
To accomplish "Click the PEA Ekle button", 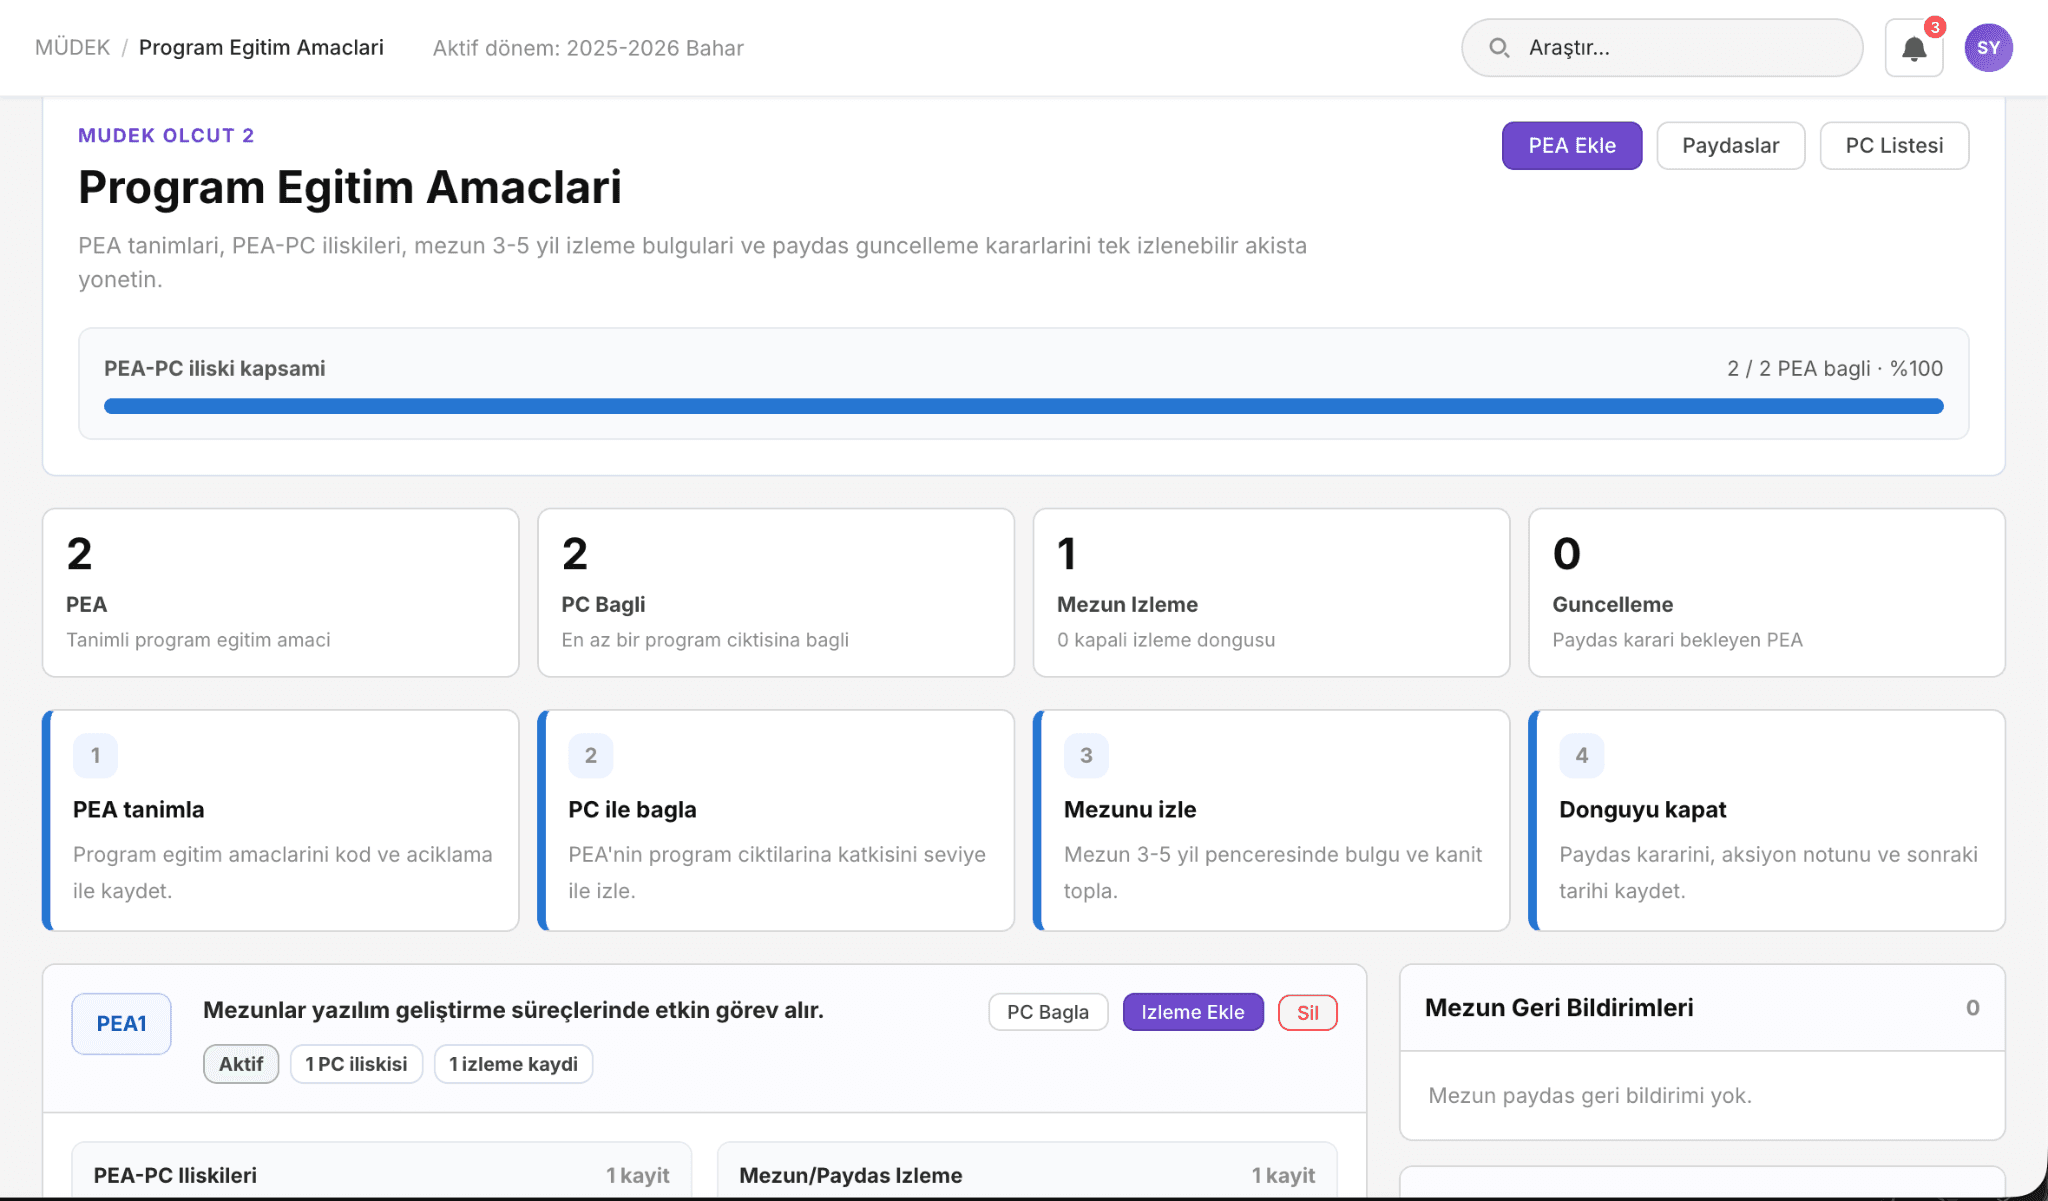I will [1571, 146].
